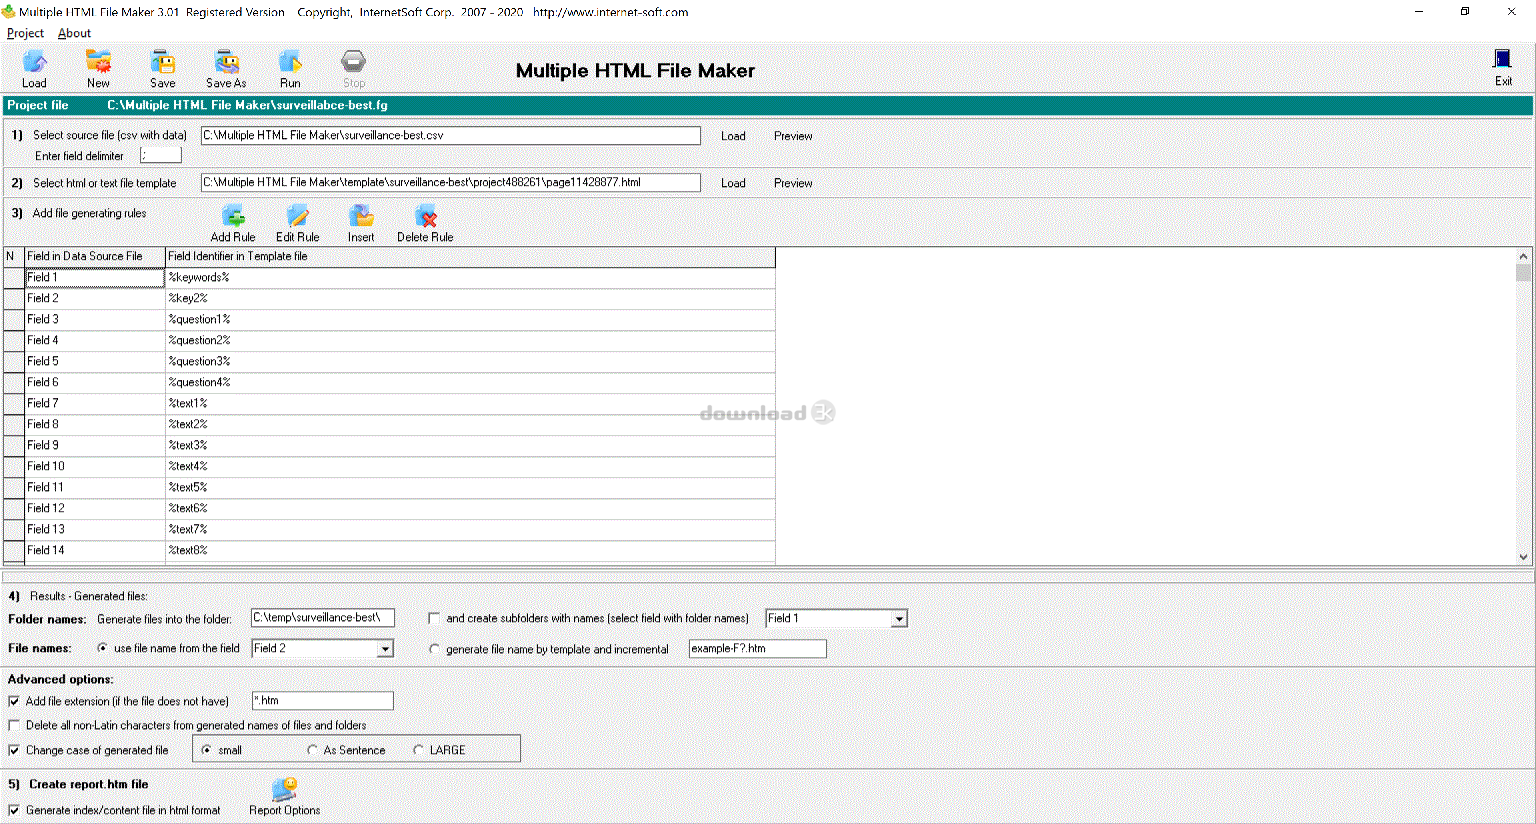The image size is (1536, 824).
Task: Click the html template path field
Action: [450, 182]
